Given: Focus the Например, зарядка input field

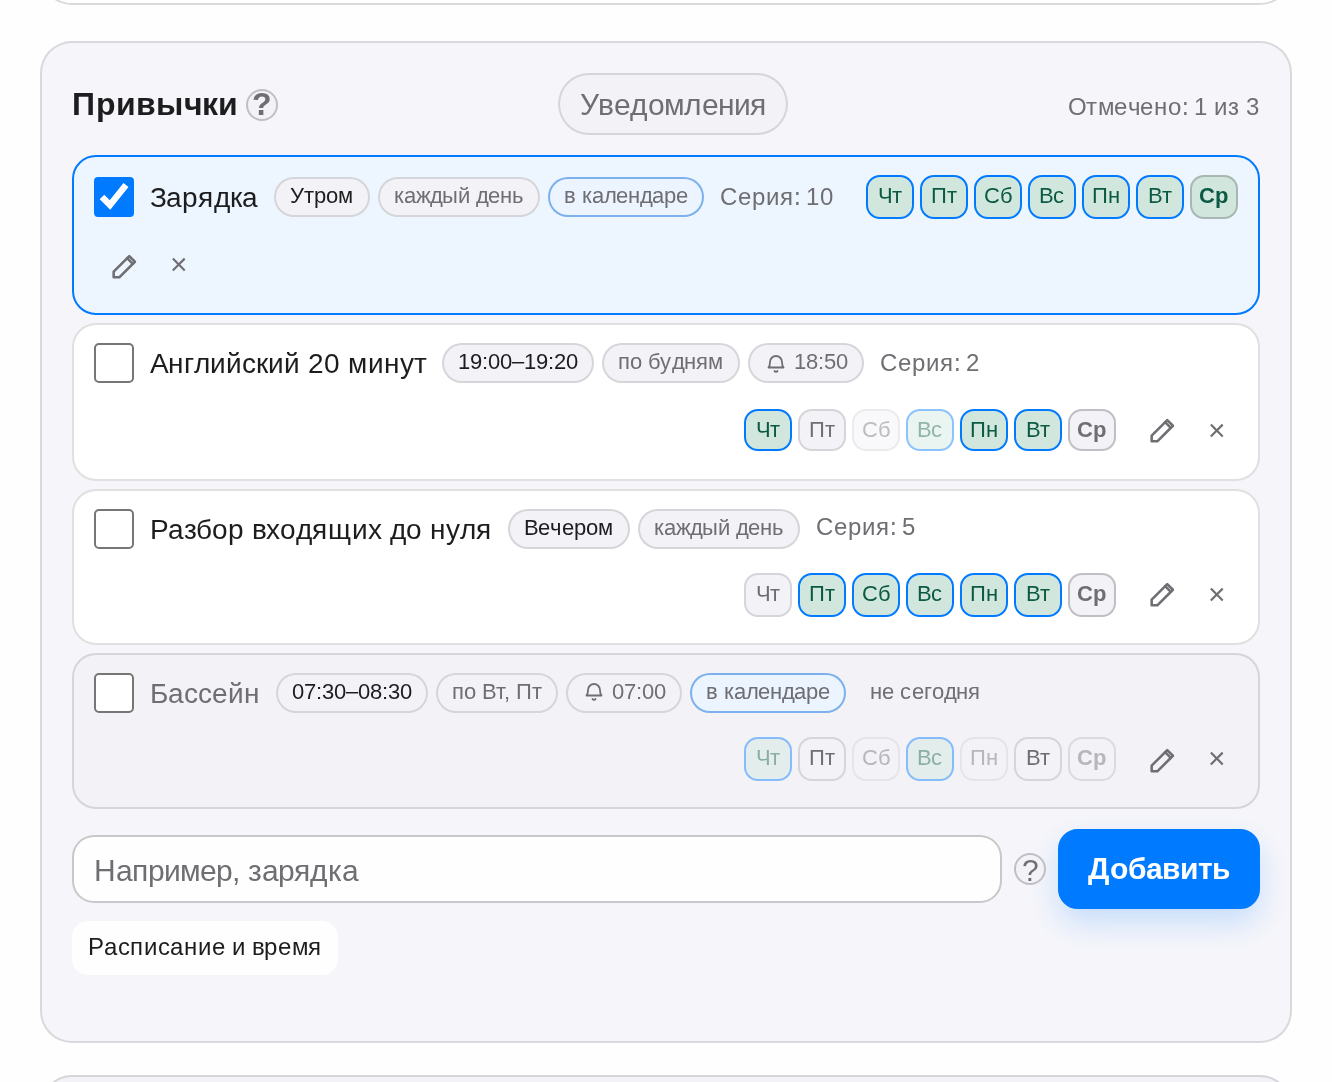Looking at the screenshot, I should tap(537, 869).
